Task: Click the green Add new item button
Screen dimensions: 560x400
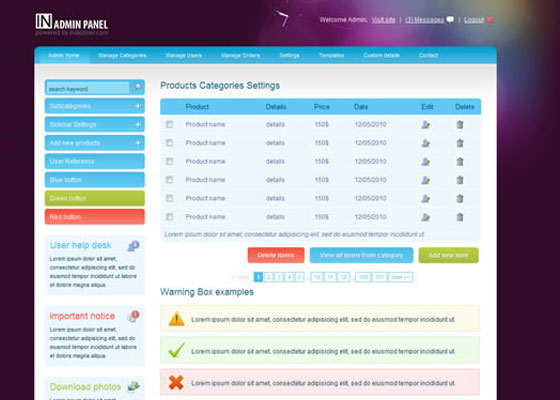Action: tap(449, 255)
